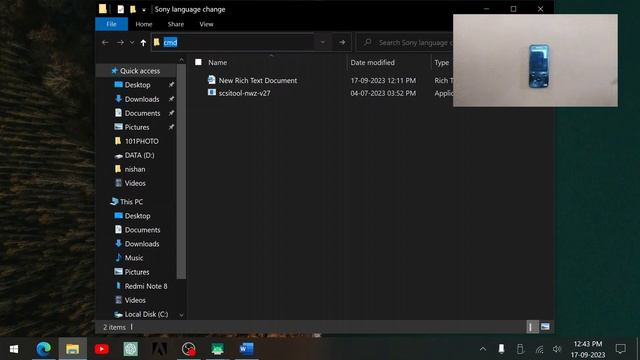Select the scsitool-nwz-v27 file
640x360 pixels.
click(244, 93)
